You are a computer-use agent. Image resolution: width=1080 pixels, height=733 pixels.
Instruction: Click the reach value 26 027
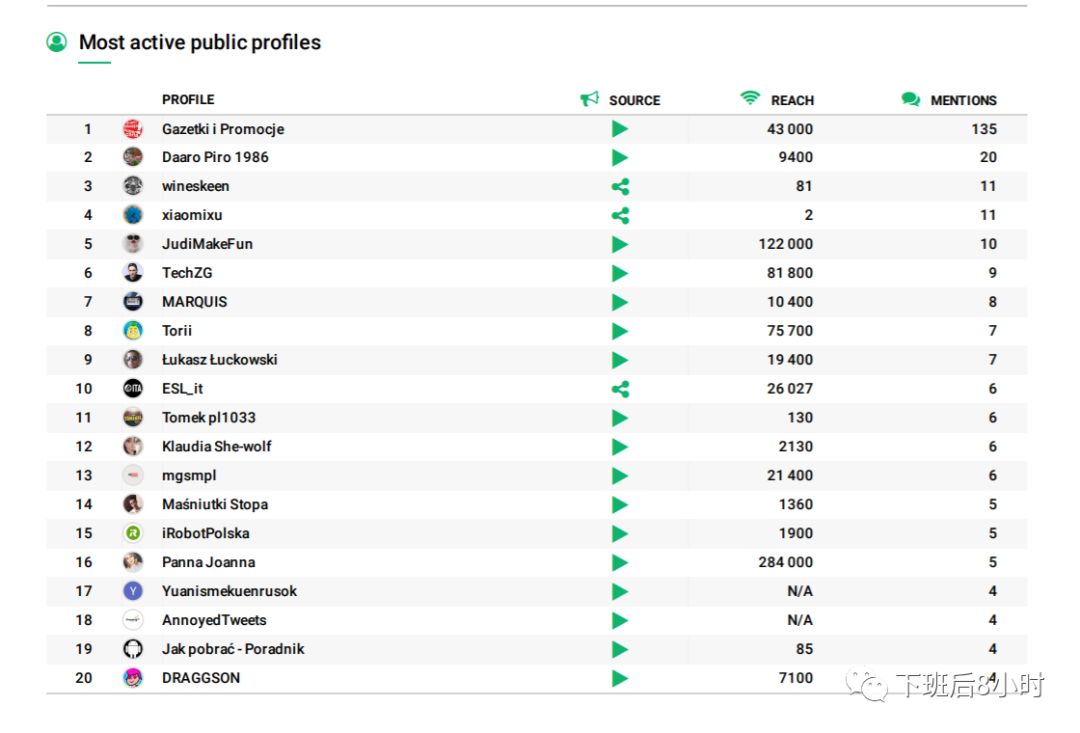(790, 389)
